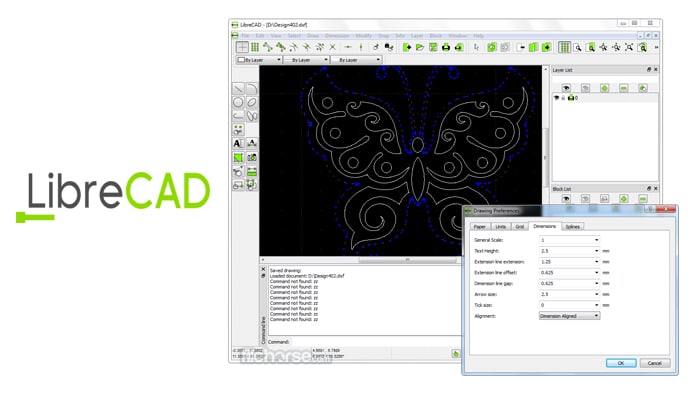The image size is (700, 400).
Task: Toggle the grid display button in toolbar
Action: pyautogui.click(x=565, y=47)
